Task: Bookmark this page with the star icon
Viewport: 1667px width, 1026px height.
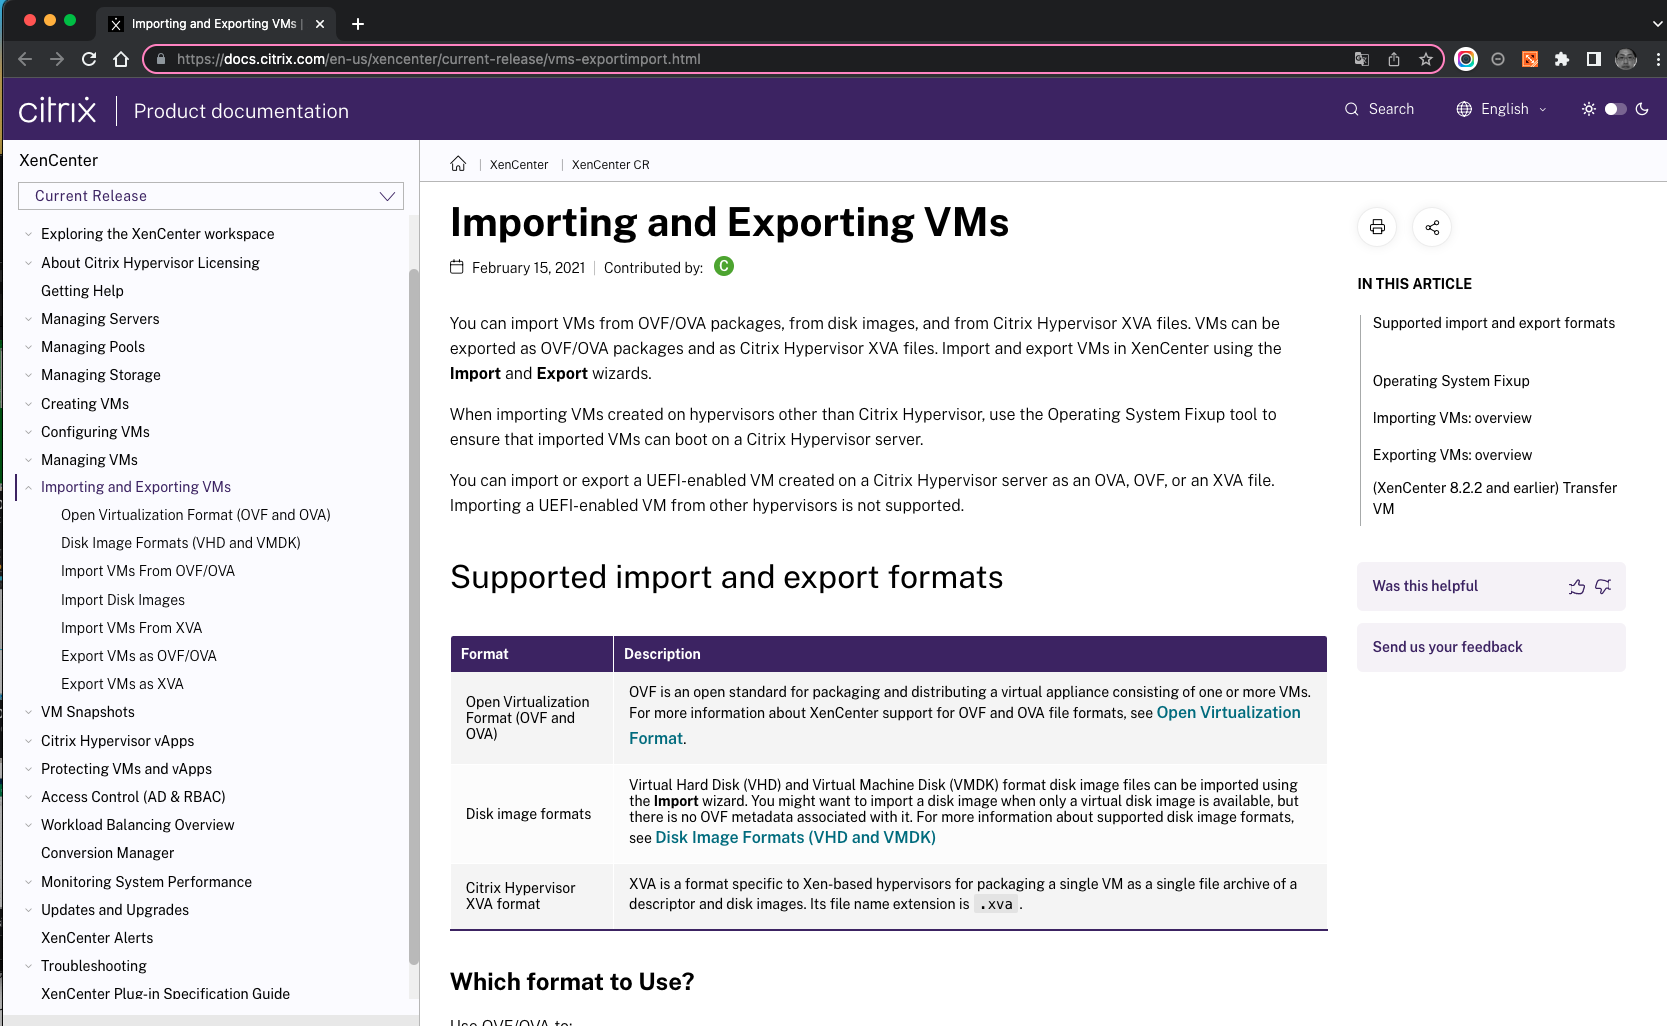Action: 1426,59
